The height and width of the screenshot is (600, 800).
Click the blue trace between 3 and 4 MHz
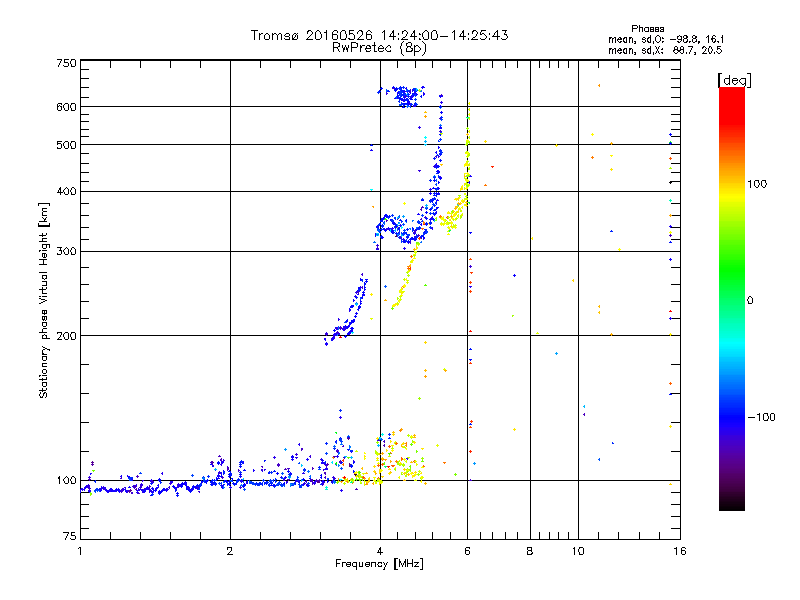pyautogui.click(x=347, y=311)
